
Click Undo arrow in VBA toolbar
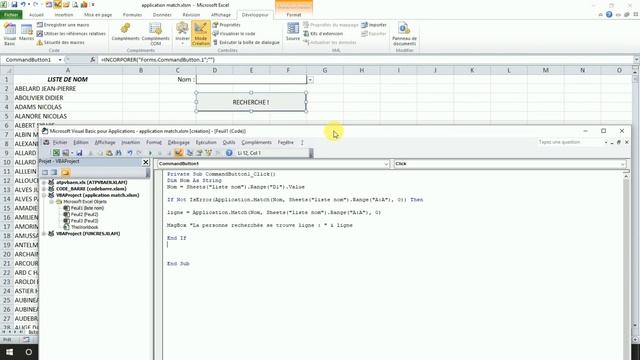click(x=130, y=153)
